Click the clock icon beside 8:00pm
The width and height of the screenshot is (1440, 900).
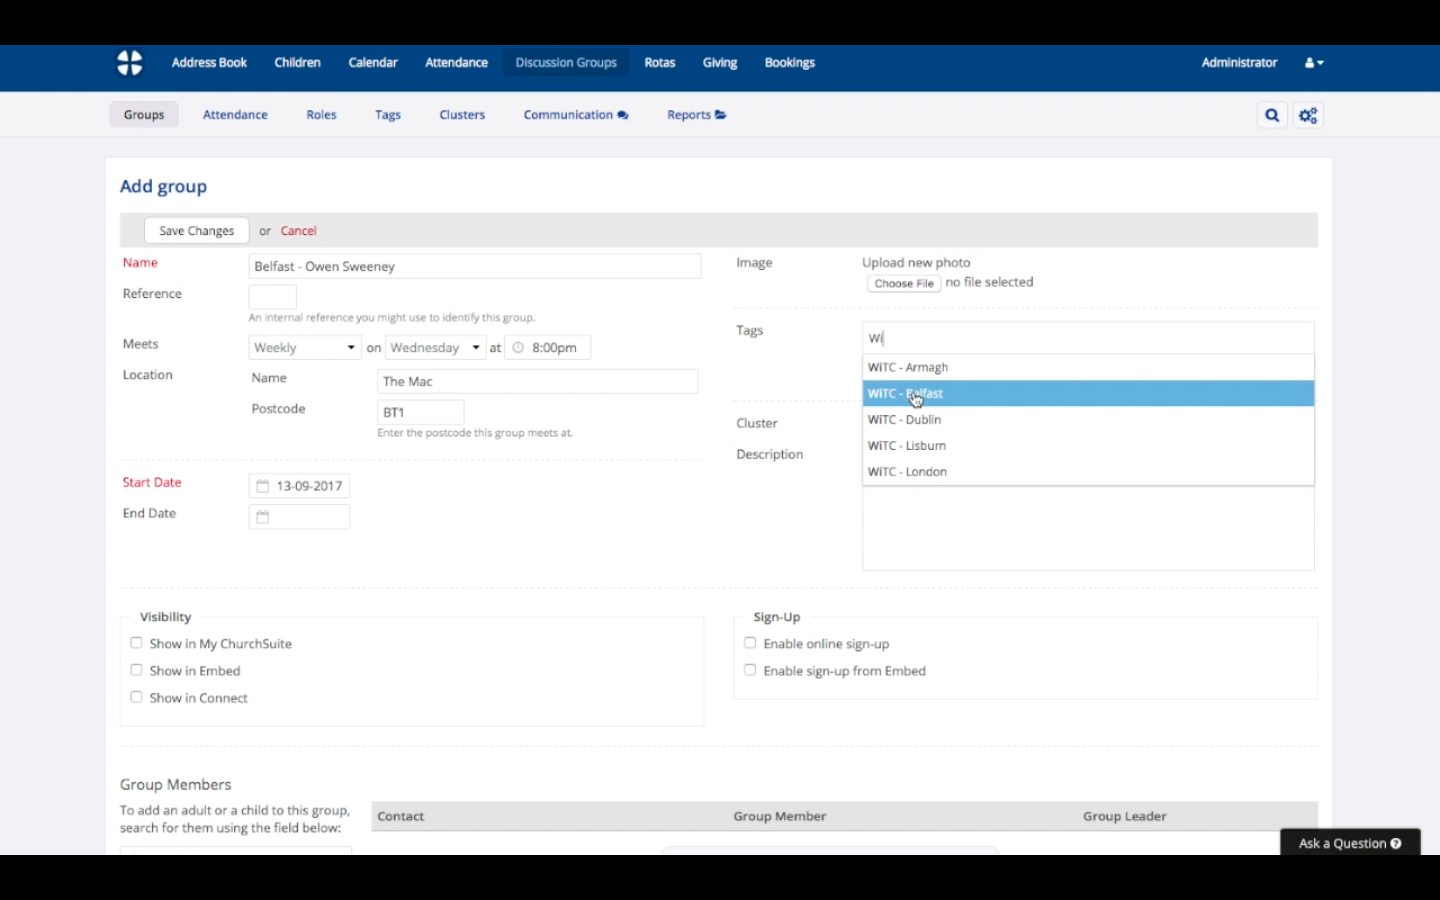[x=518, y=348]
